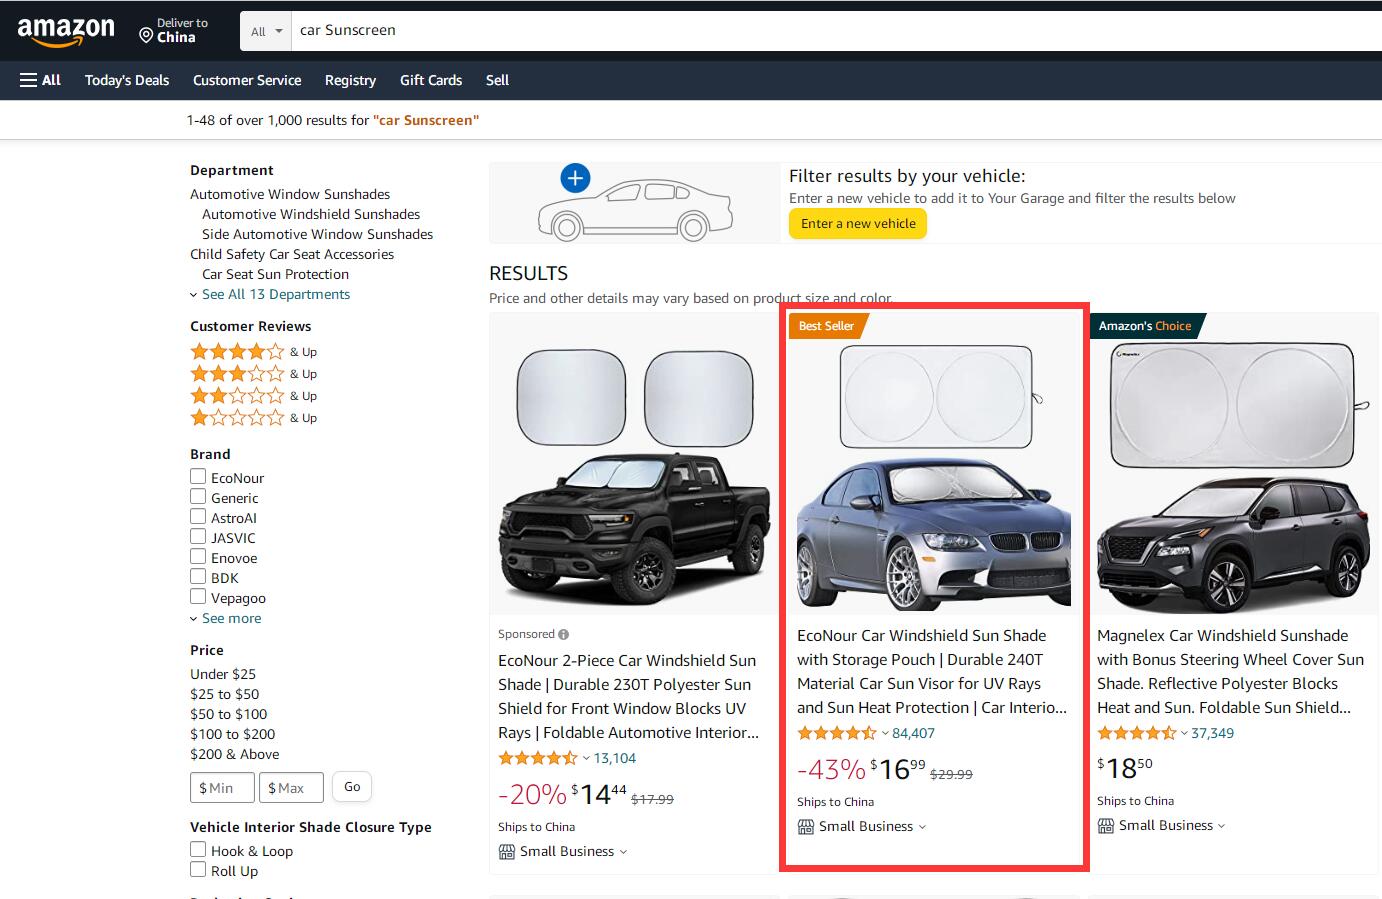Open EcoNour Car Windshield Sun Shade with Storage Pouch title
1382x899 pixels.
coord(932,671)
